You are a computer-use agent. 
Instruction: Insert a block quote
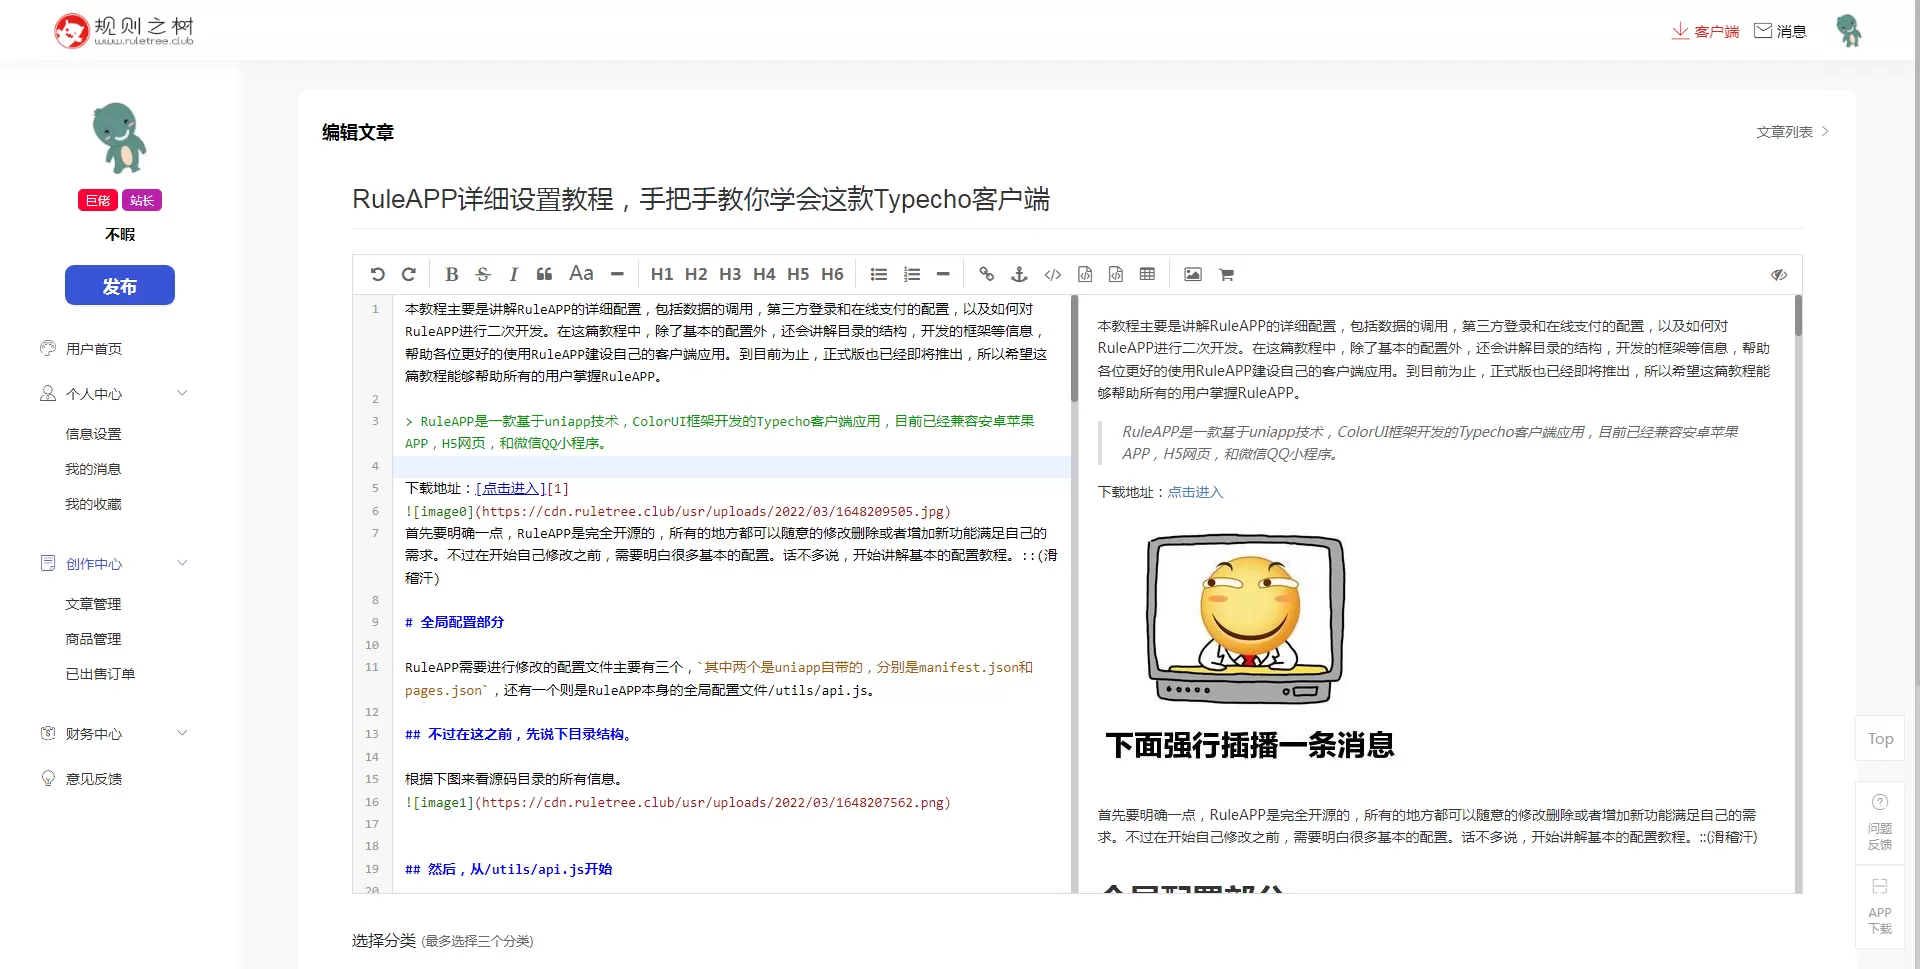tap(544, 274)
